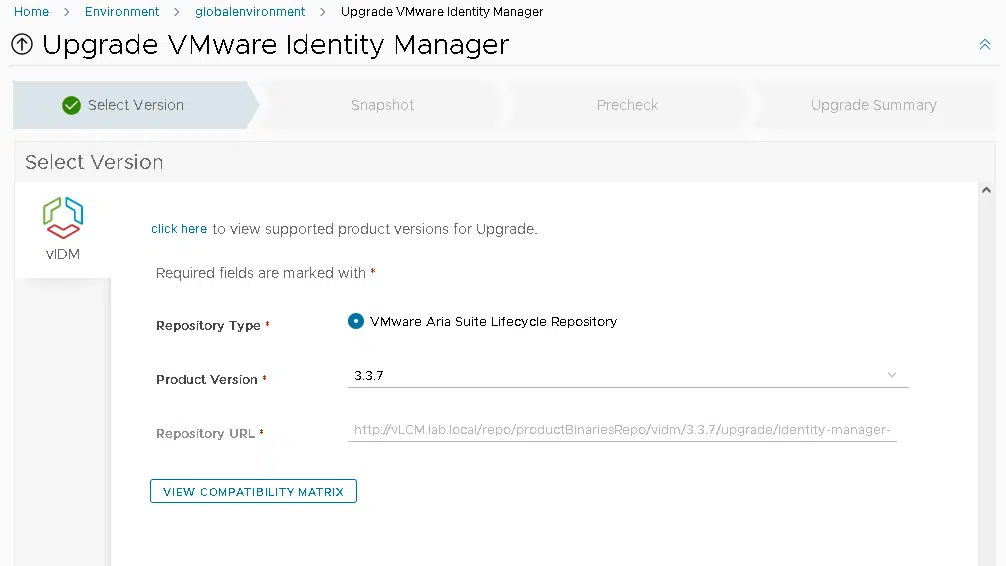Go to the Upgrade Summary step
Screen dimensions: 1006x566
click(873, 105)
